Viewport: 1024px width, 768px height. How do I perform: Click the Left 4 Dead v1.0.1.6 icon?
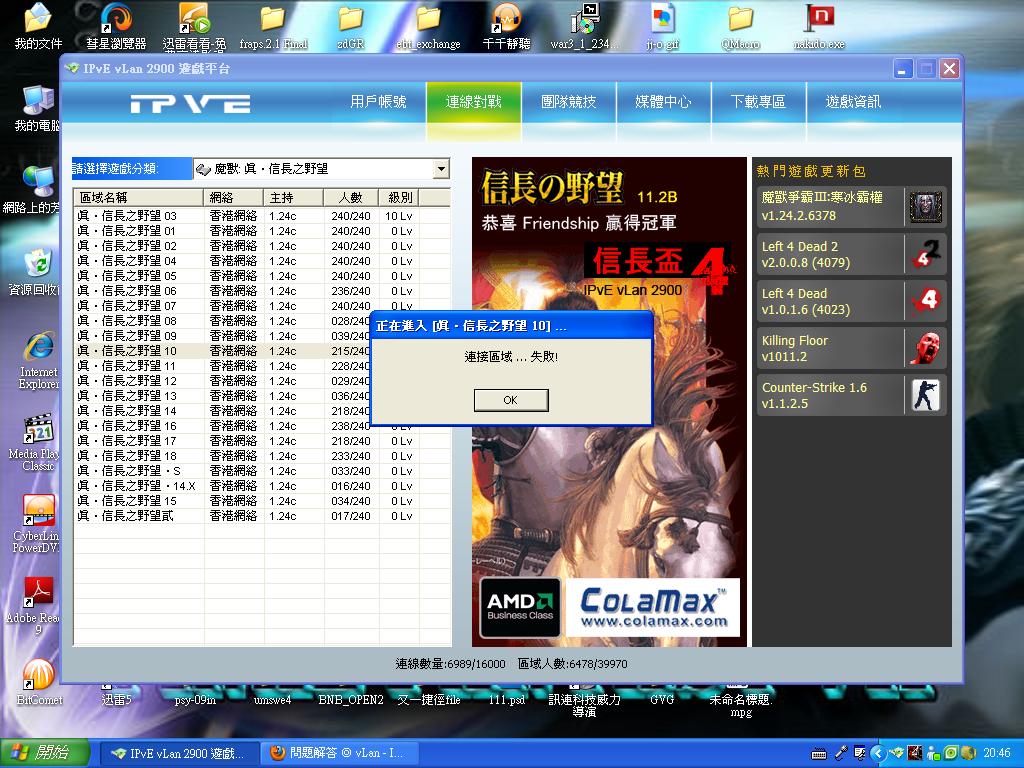(x=925, y=301)
